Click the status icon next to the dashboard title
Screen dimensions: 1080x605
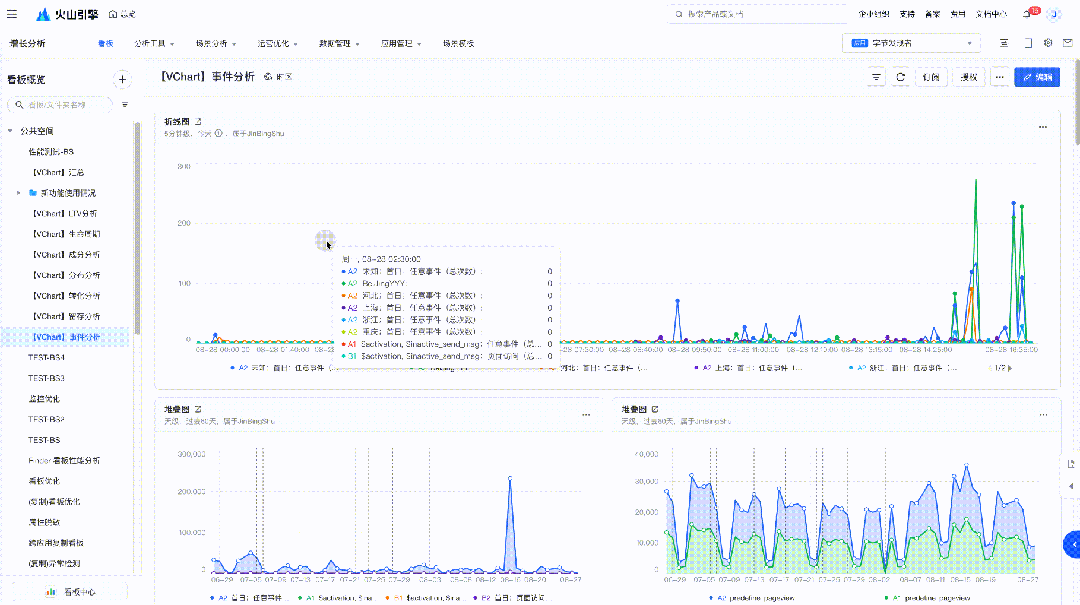point(268,76)
